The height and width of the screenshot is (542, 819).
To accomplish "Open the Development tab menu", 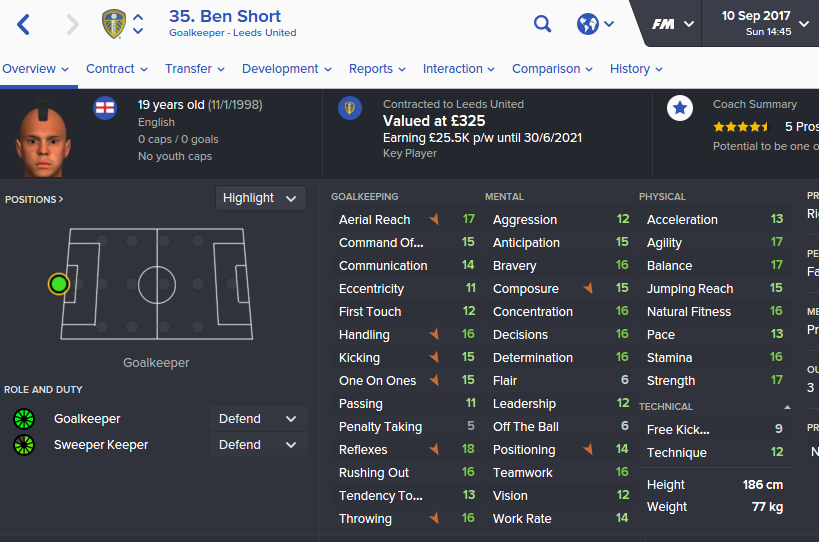I will 287,69.
